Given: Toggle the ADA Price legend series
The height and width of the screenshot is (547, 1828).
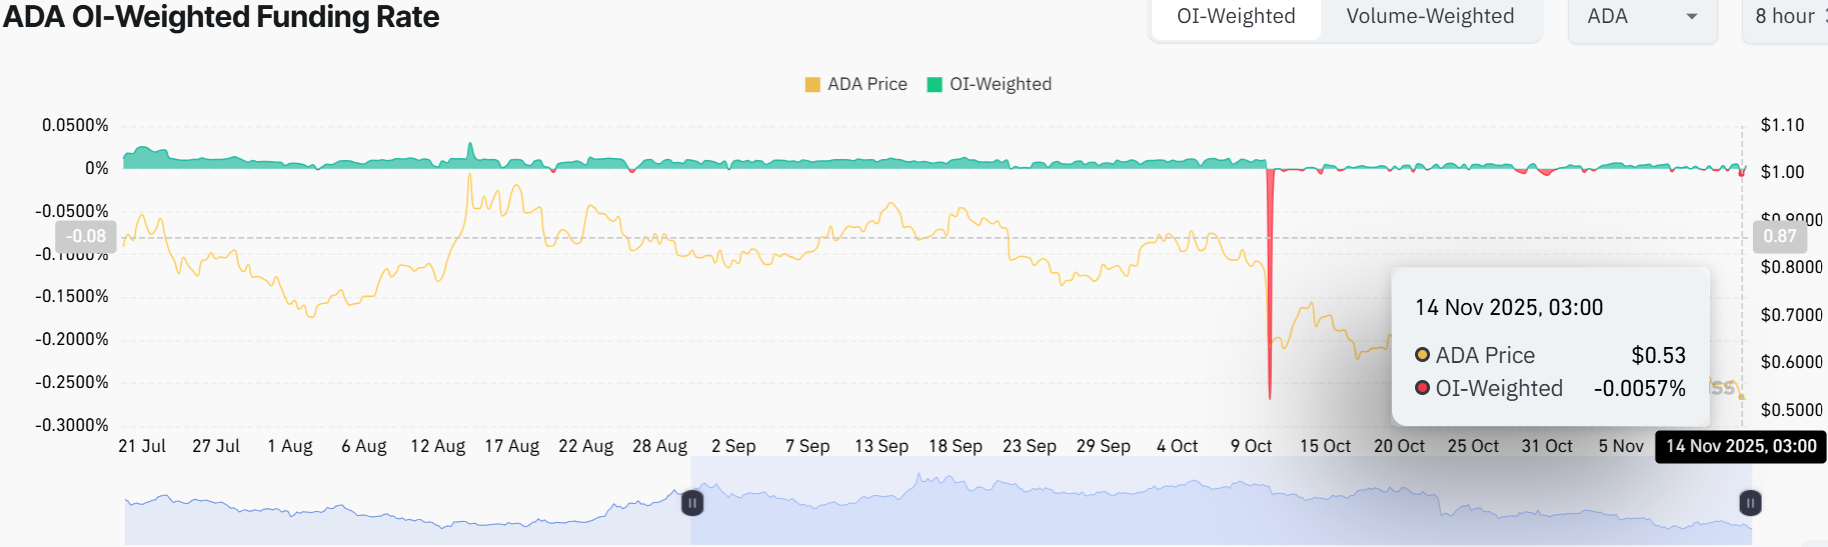Looking at the screenshot, I should coord(867,85).
